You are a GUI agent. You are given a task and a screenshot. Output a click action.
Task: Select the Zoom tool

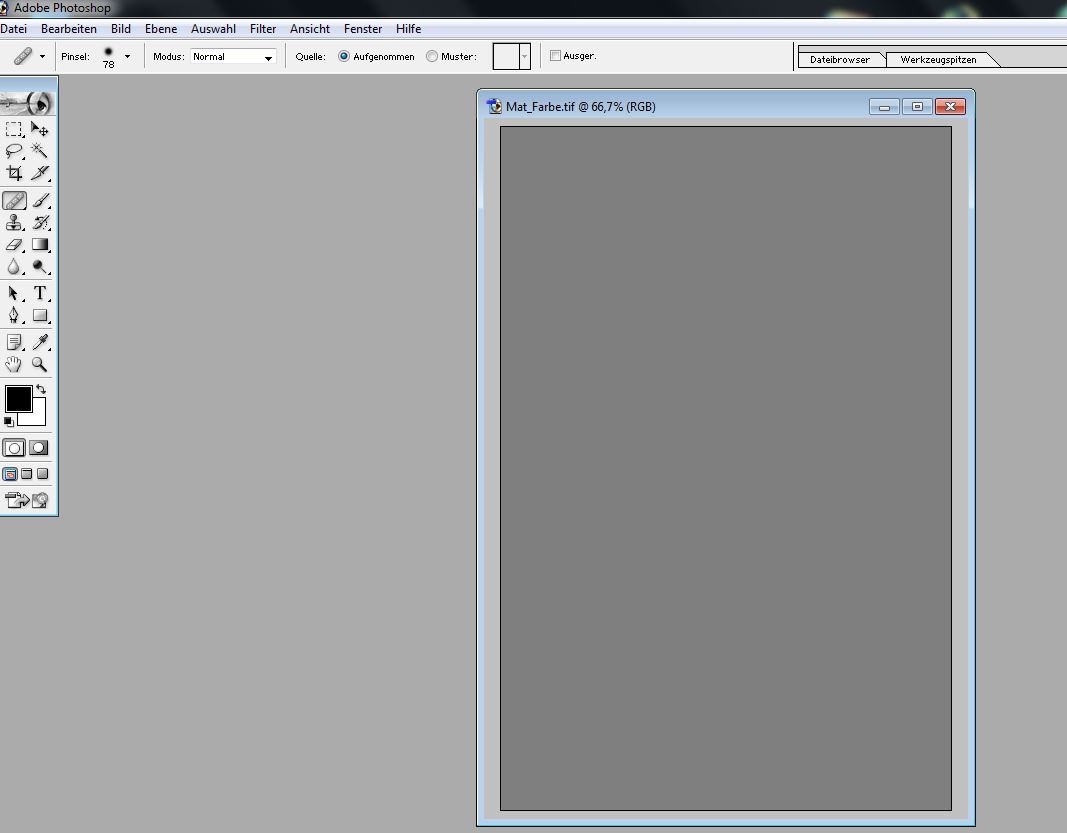point(40,364)
